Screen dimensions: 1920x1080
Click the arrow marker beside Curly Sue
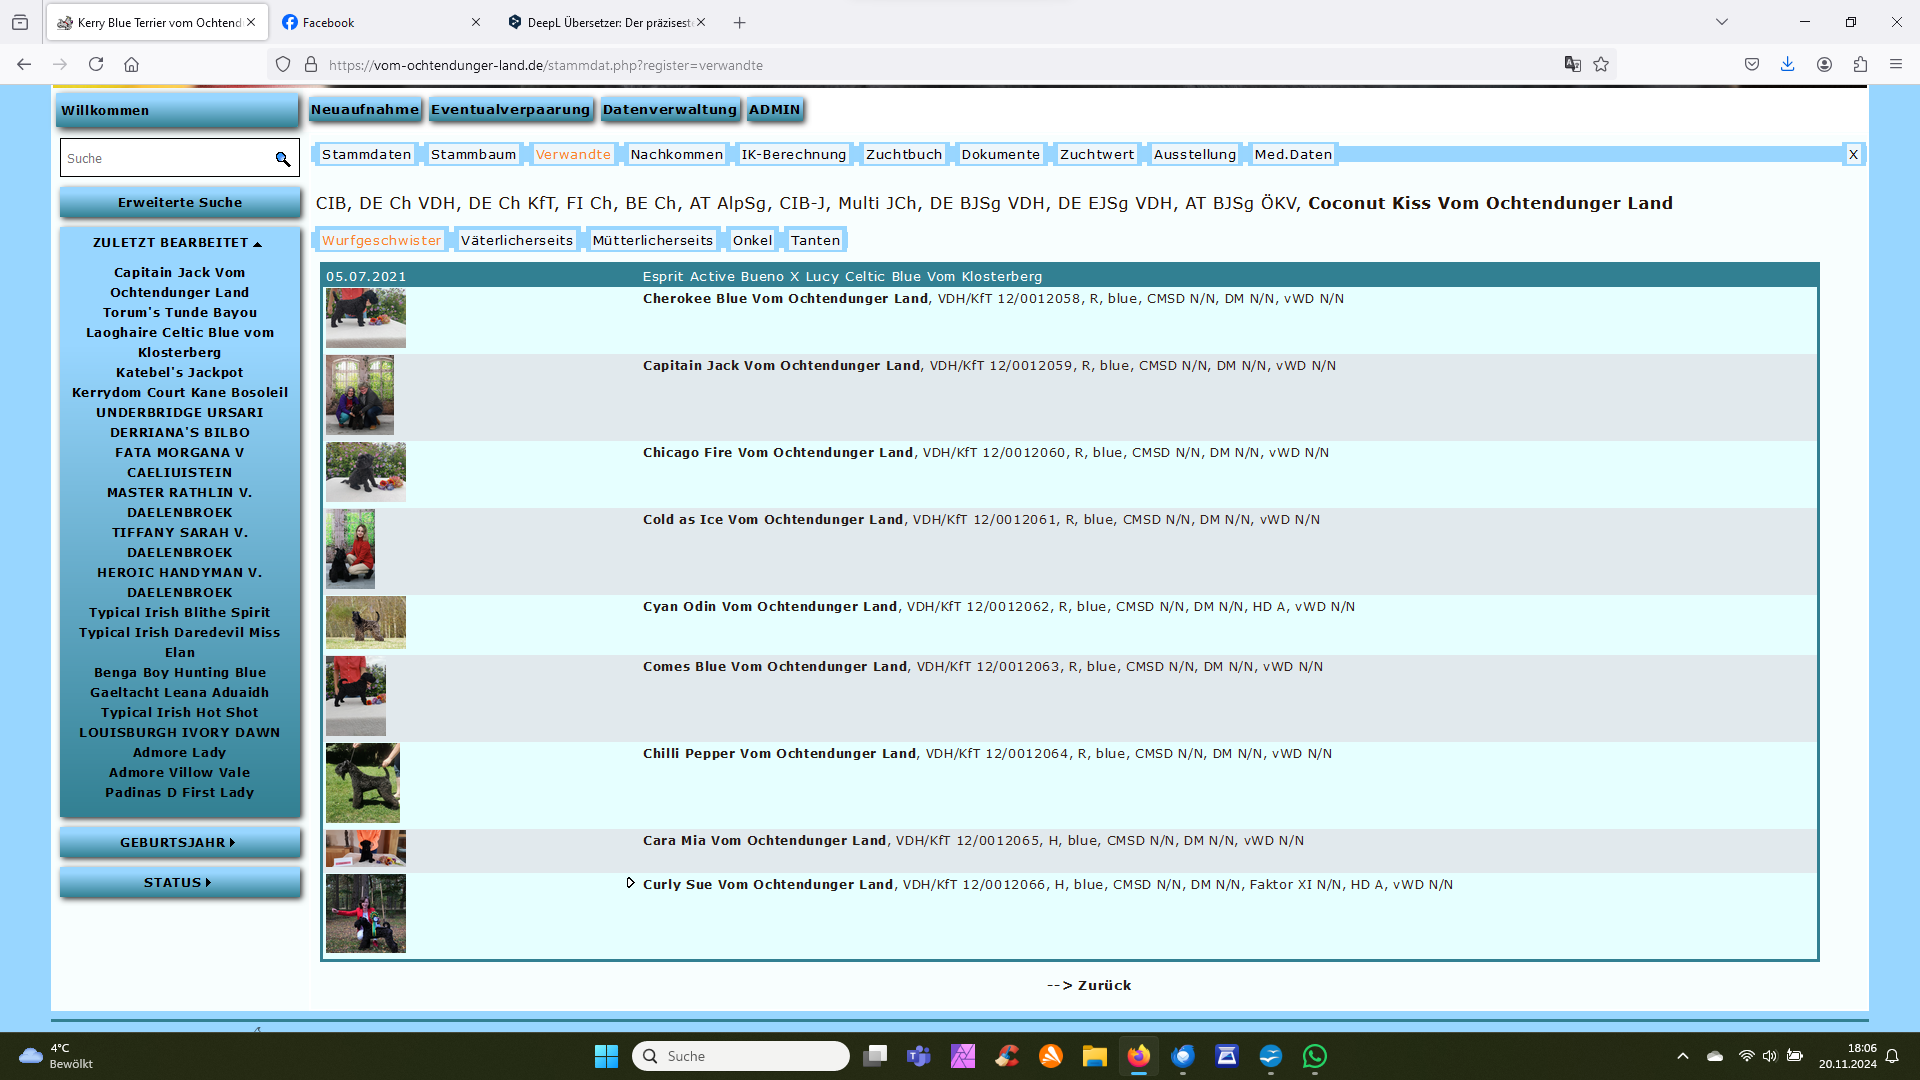pyautogui.click(x=631, y=883)
